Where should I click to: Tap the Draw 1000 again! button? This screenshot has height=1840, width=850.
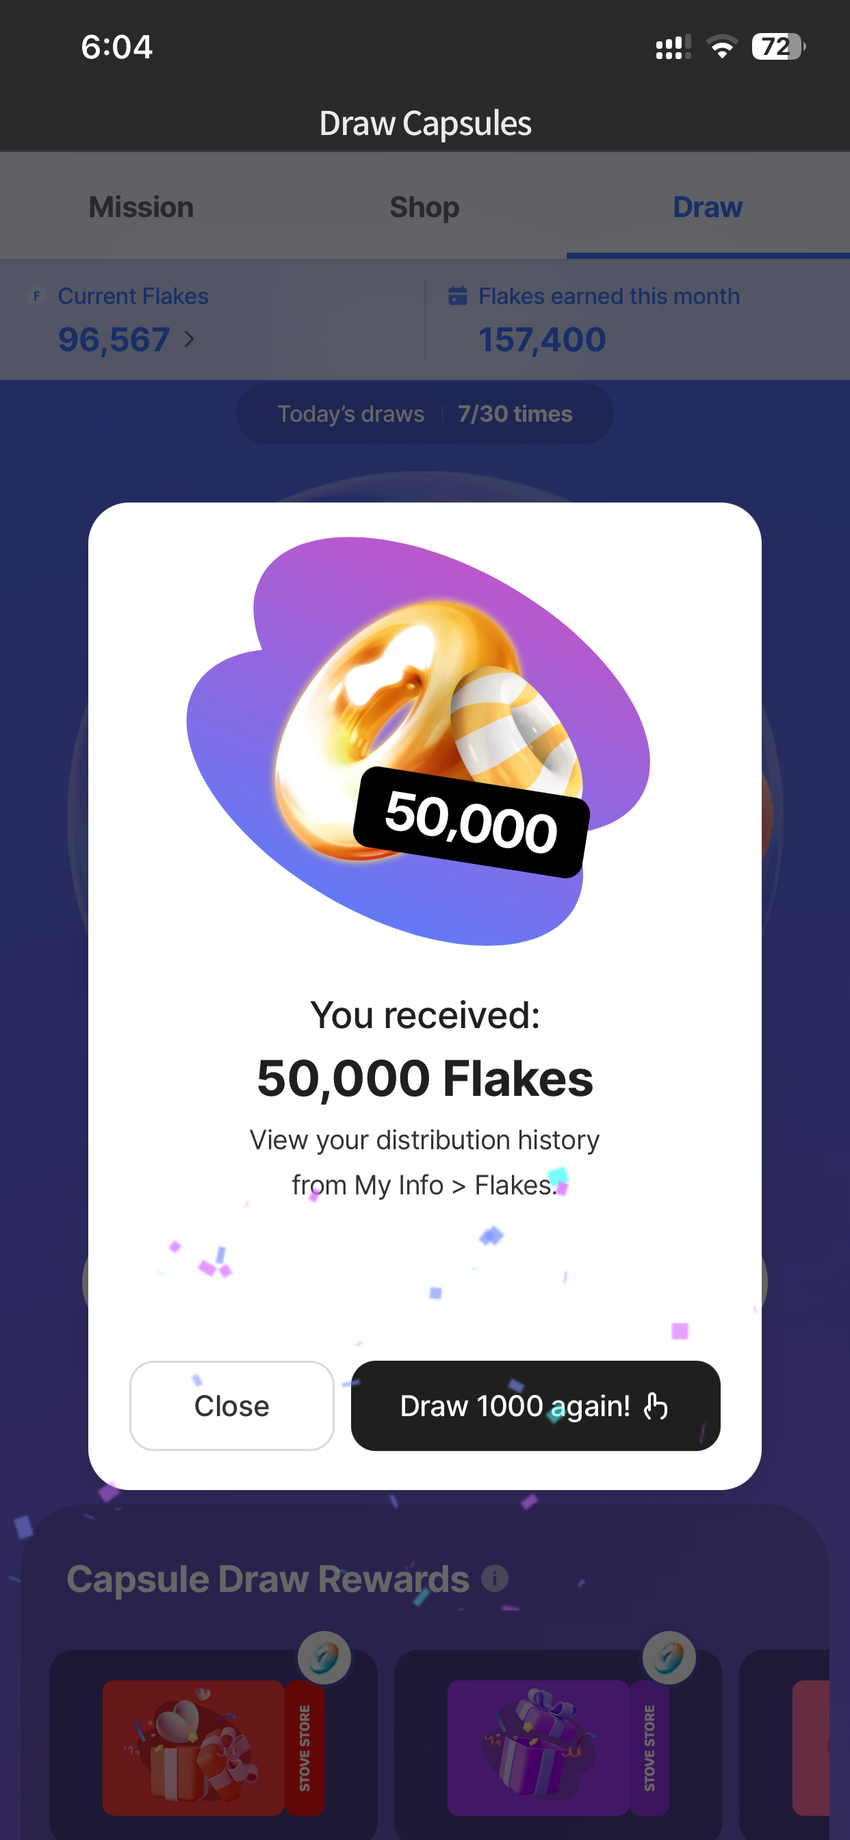coord(535,1405)
